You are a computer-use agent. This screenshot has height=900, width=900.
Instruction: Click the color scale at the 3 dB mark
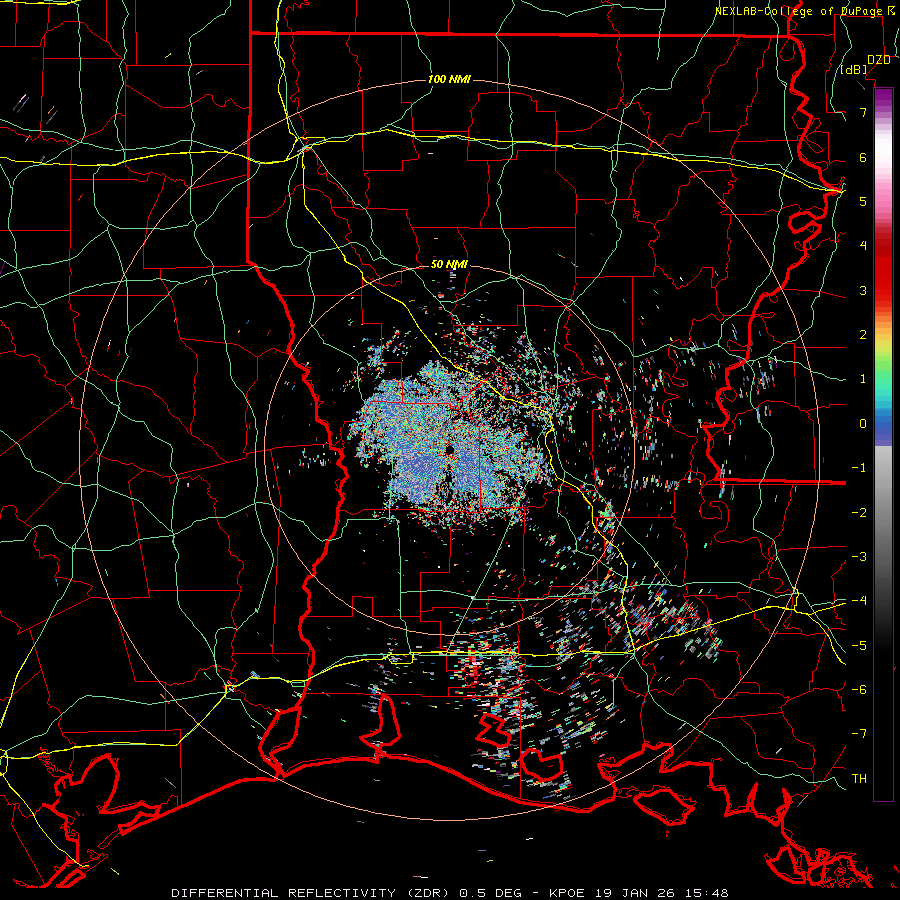pos(883,290)
